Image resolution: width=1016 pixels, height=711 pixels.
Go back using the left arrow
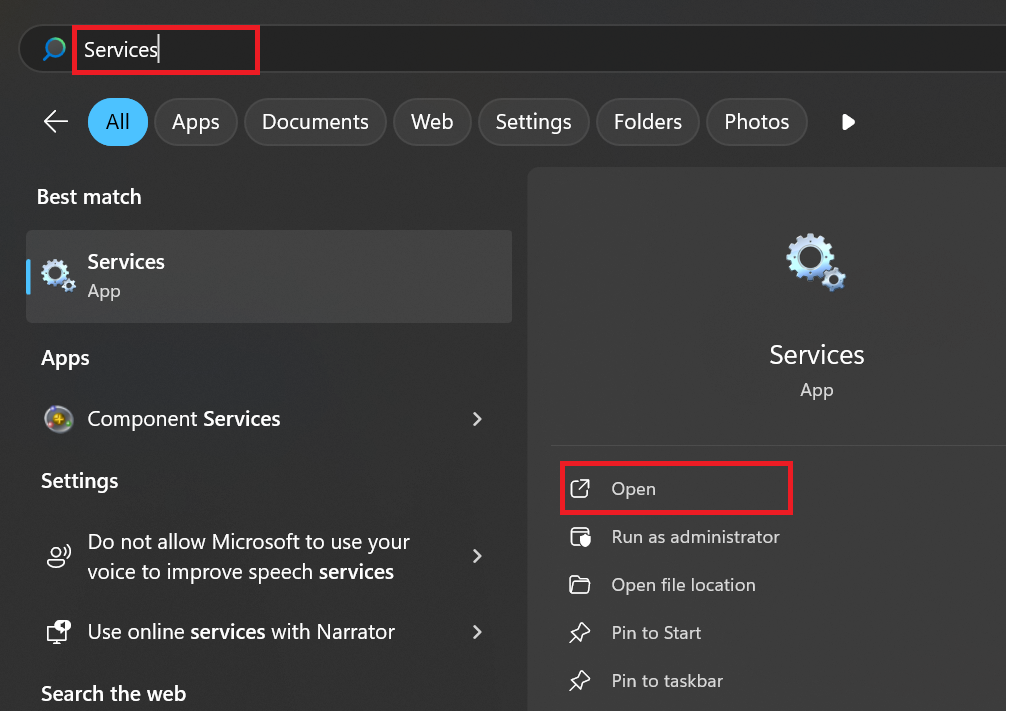[x=56, y=121]
